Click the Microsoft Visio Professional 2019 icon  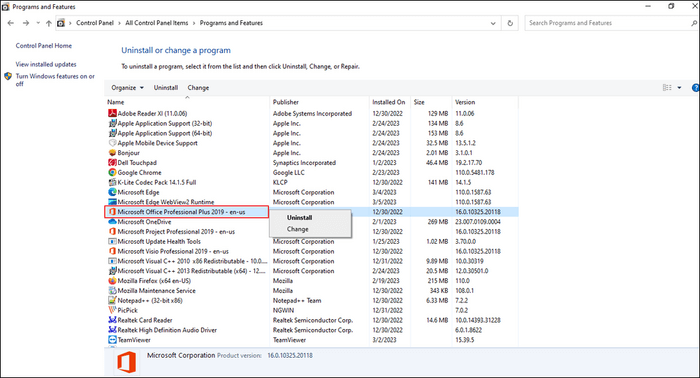tap(112, 251)
